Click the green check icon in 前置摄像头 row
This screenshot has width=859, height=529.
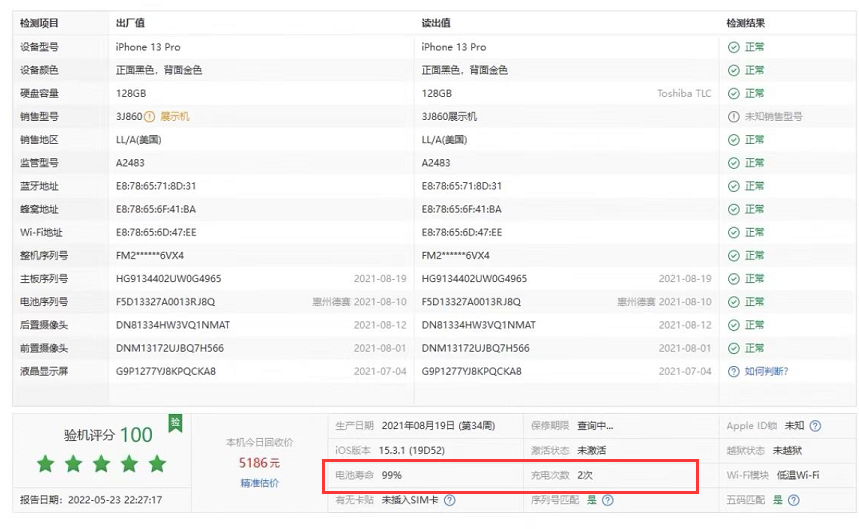[x=734, y=348]
